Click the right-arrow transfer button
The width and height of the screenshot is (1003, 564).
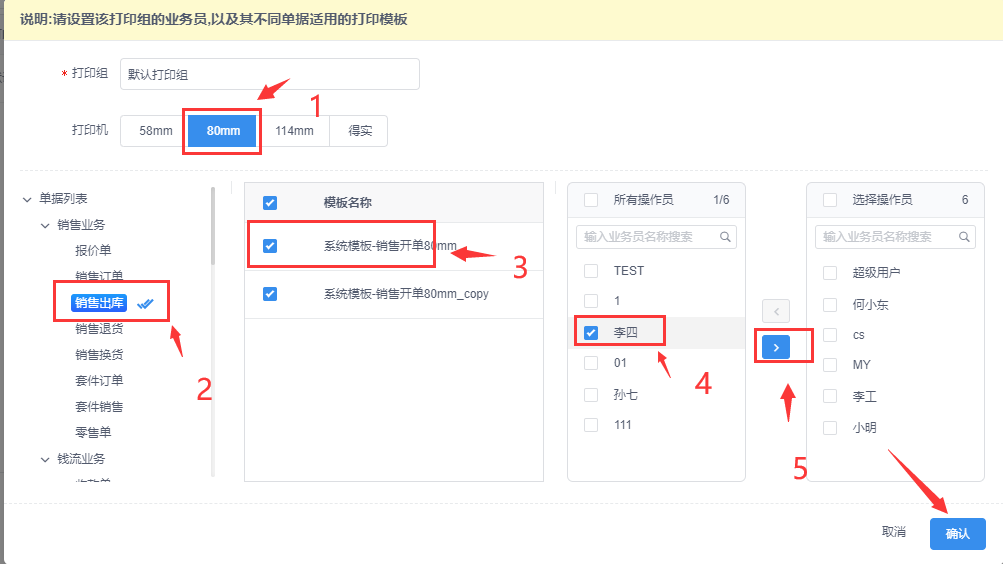(776, 347)
